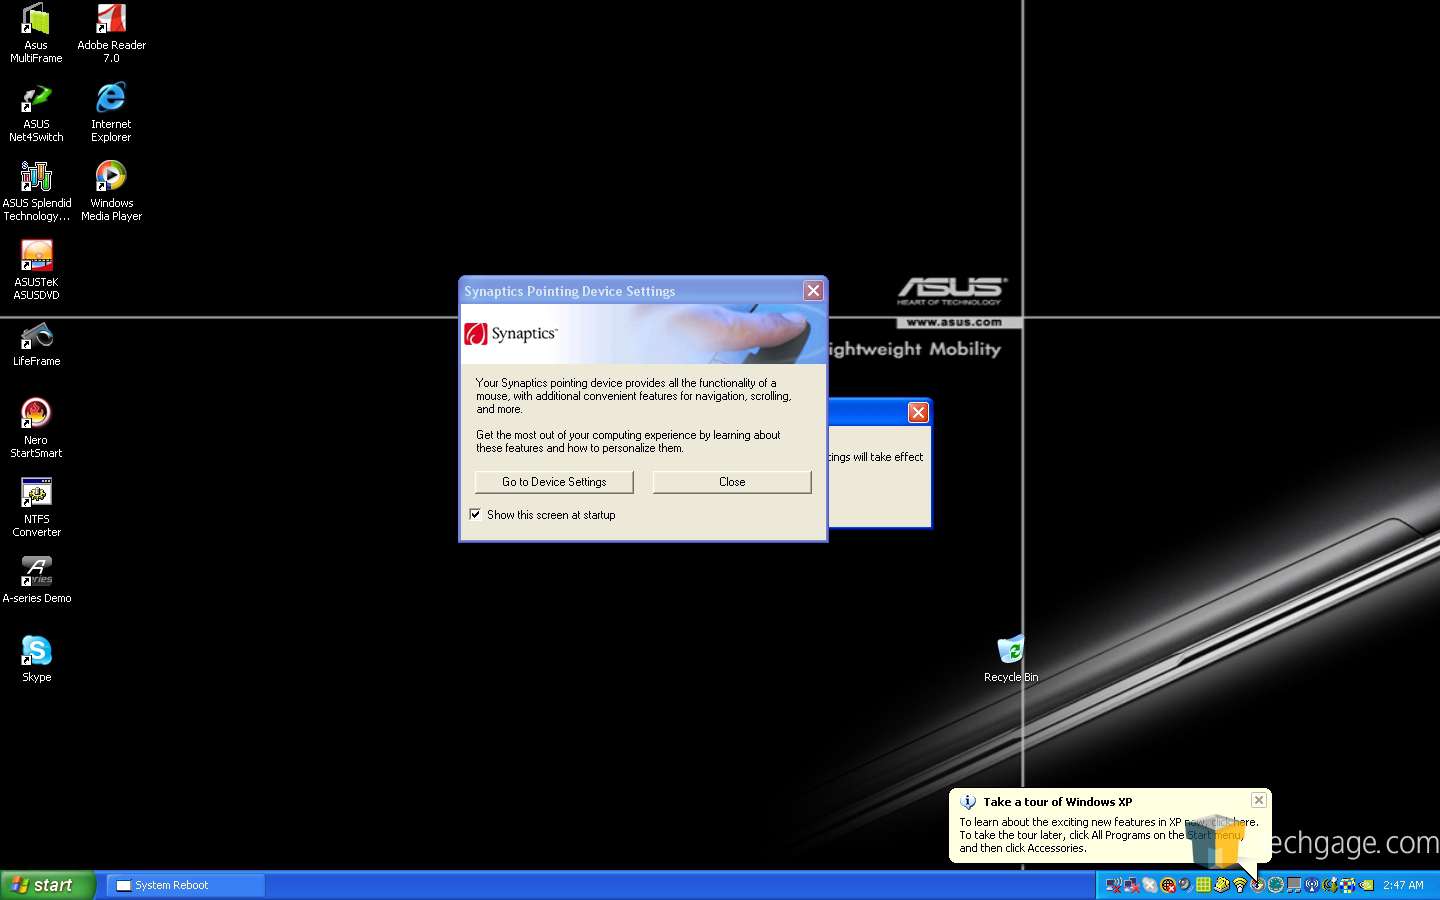Select the ASUSTeK ASUSDVD icon
The height and width of the screenshot is (900, 1440).
[36, 271]
